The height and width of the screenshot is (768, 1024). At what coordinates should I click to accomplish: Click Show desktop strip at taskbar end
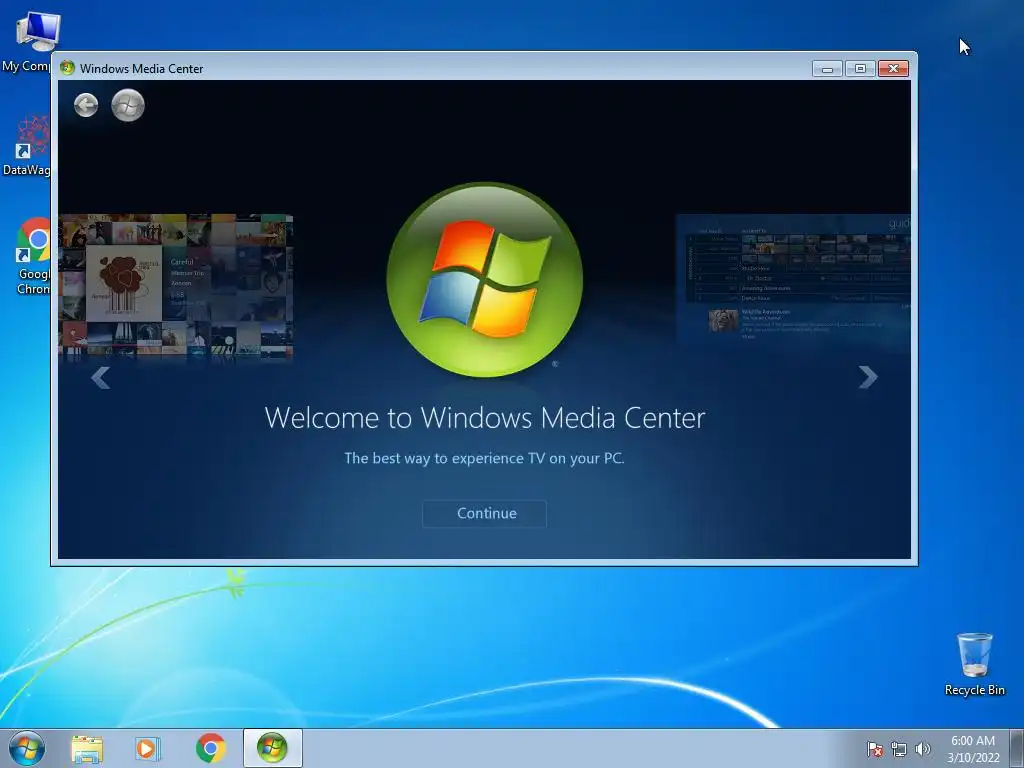(x=1017, y=748)
